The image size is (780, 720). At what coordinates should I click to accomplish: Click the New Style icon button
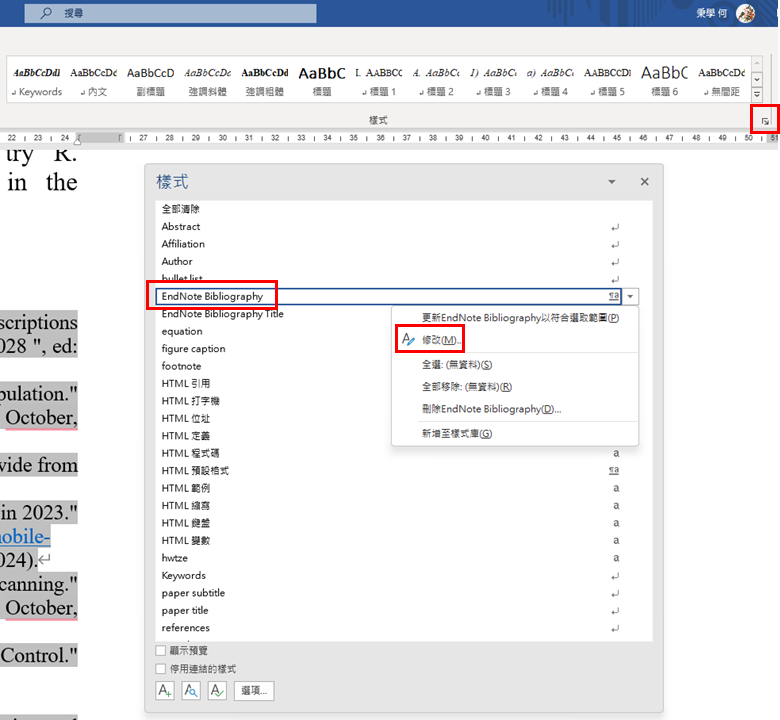(x=165, y=691)
